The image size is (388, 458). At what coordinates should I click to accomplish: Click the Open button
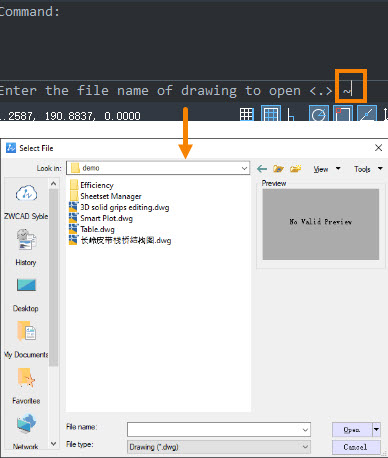(352, 430)
